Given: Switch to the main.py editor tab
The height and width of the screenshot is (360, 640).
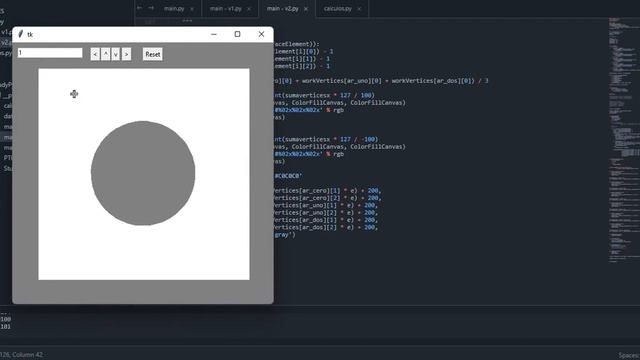Looking at the screenshot, I should 174,9.
